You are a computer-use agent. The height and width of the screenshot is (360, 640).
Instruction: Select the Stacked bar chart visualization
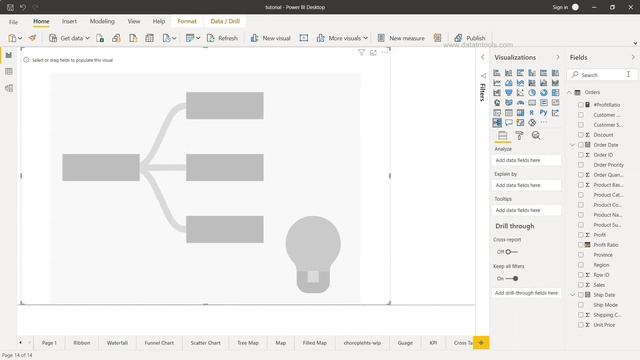click(x=497, y=73)
